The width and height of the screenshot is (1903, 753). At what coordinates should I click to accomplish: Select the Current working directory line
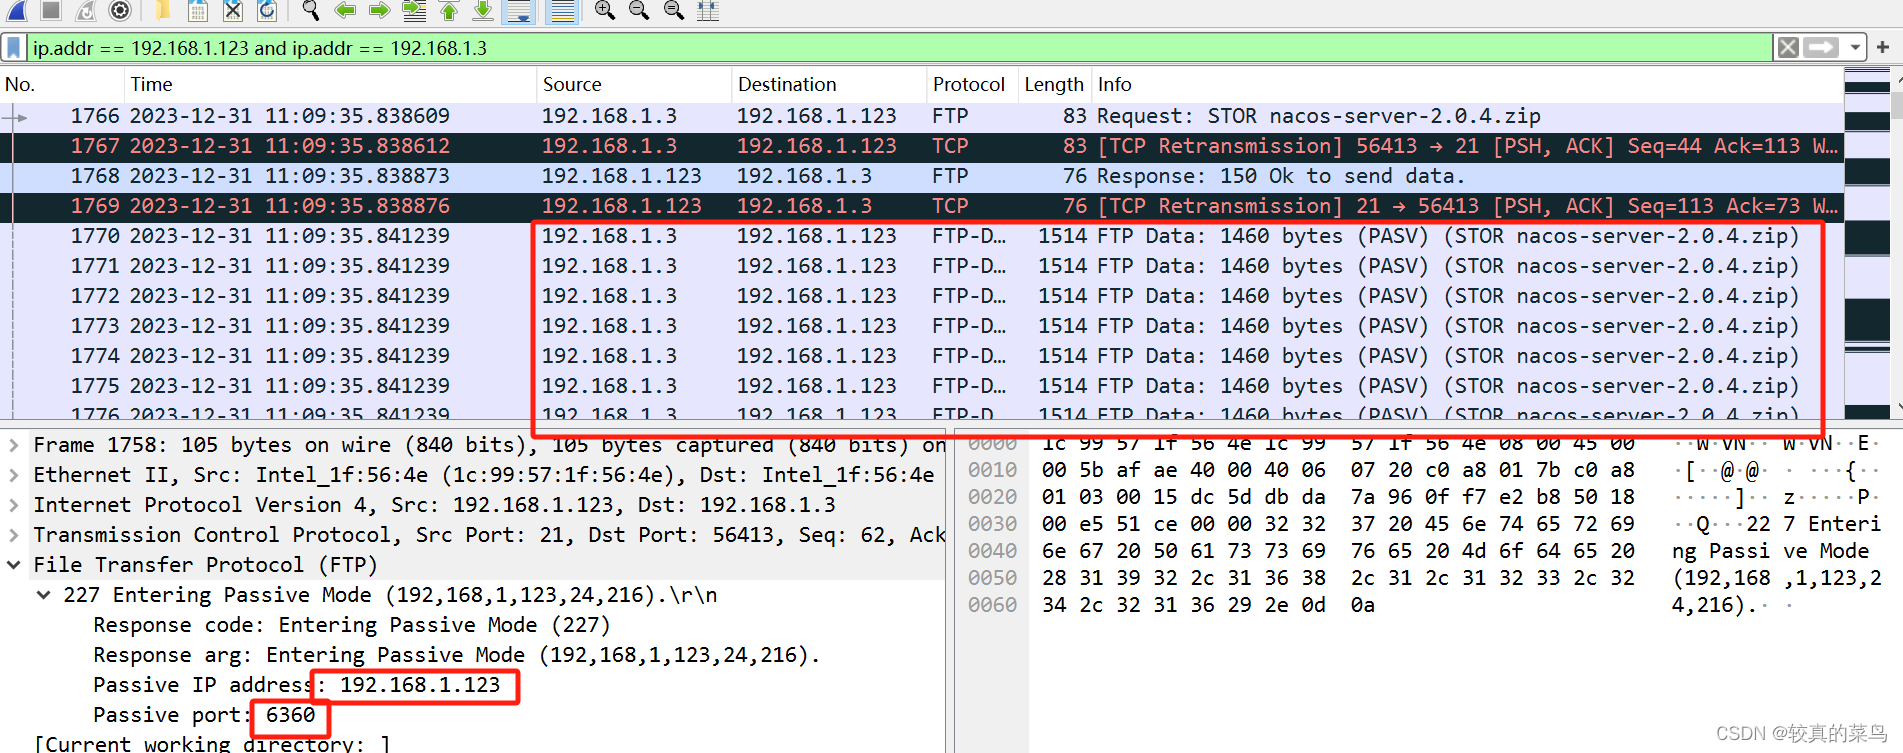point(212,744)
